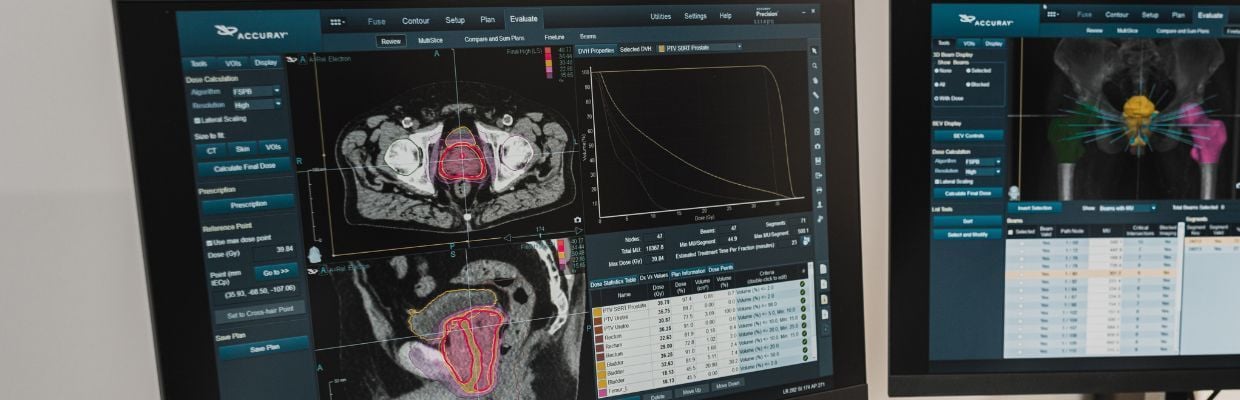Open the Plan Information tab
This screenshot has height=400, width=1240.
point(687,270)
